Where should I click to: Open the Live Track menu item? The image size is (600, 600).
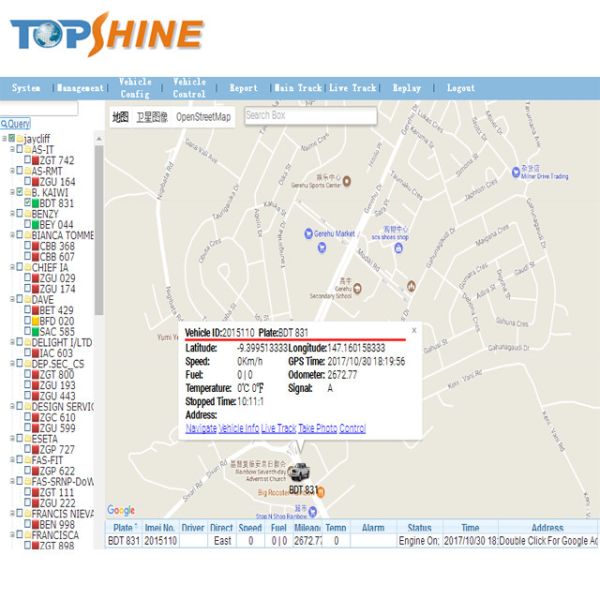tap(352, 88)
